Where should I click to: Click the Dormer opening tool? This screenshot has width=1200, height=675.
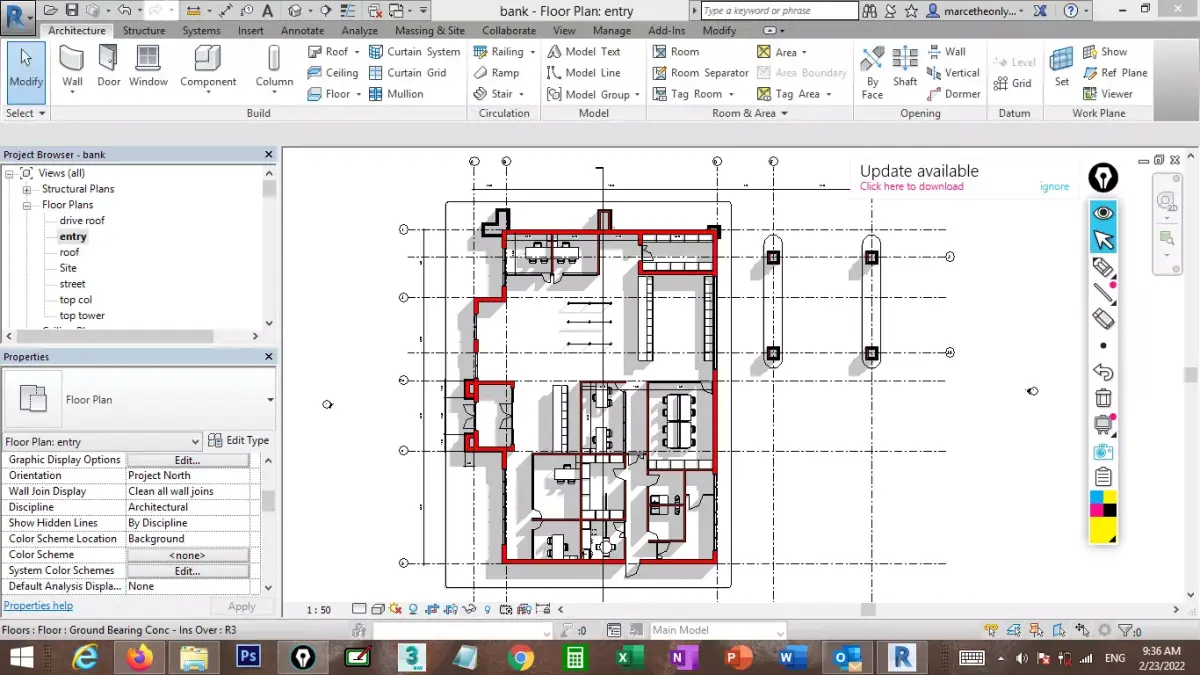pos(954,94)
